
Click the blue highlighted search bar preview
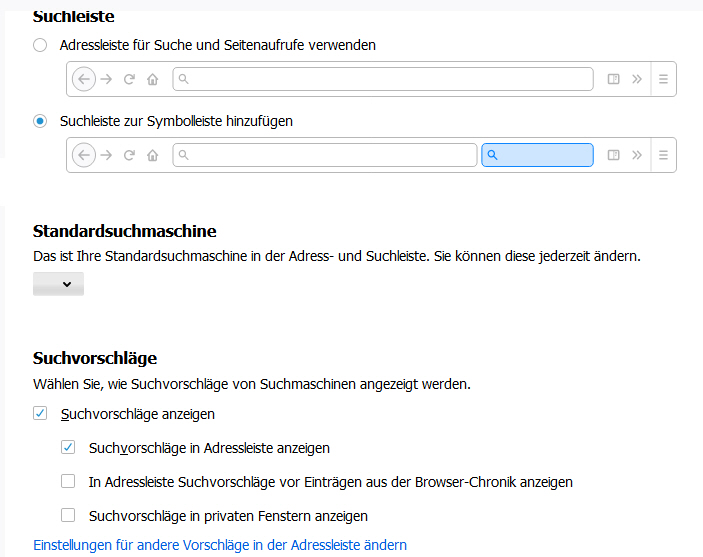537,155
